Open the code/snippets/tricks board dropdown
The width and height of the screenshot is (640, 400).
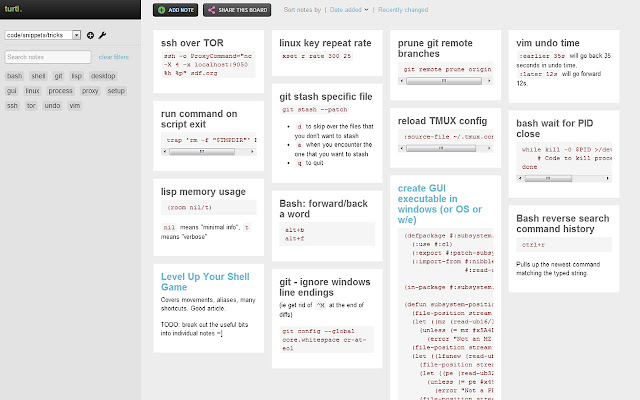(x=43, y=35)
